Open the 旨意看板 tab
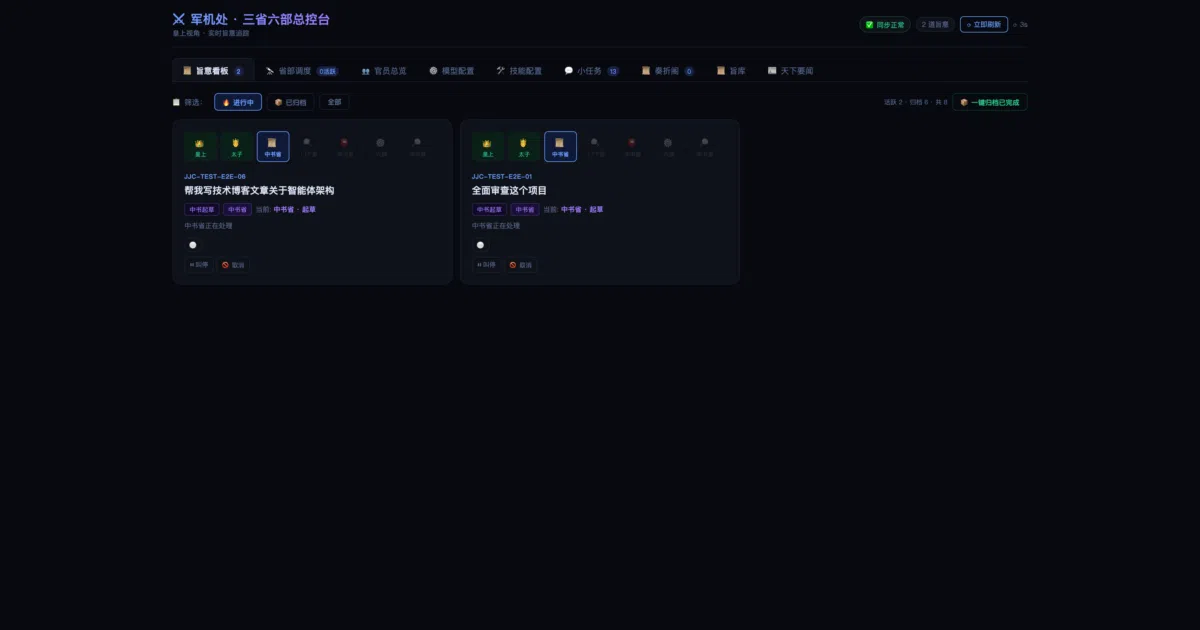Screen dimensions: 1200x630 (213, 71)
